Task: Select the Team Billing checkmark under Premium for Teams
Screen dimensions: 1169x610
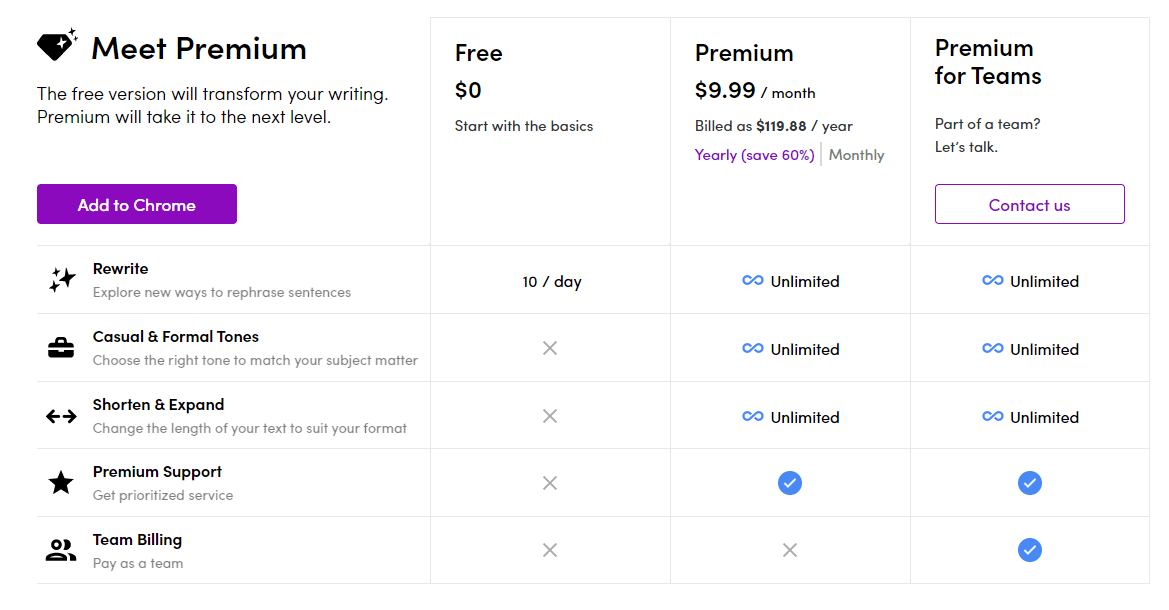Action: coord(1029,549)
